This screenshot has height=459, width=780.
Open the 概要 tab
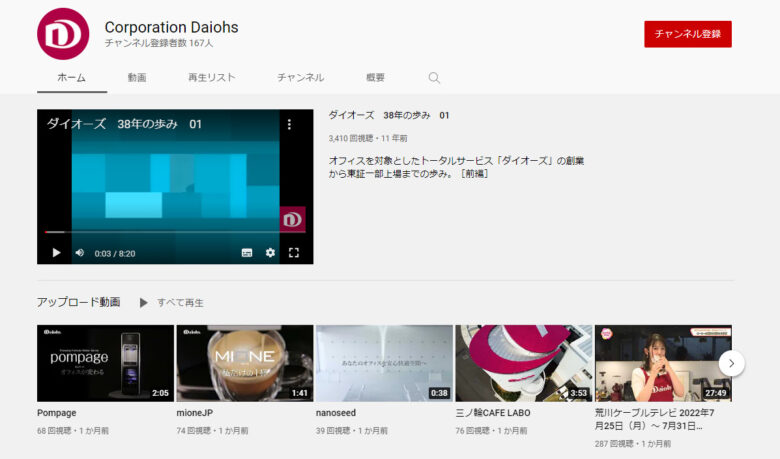tap(375, 78)
